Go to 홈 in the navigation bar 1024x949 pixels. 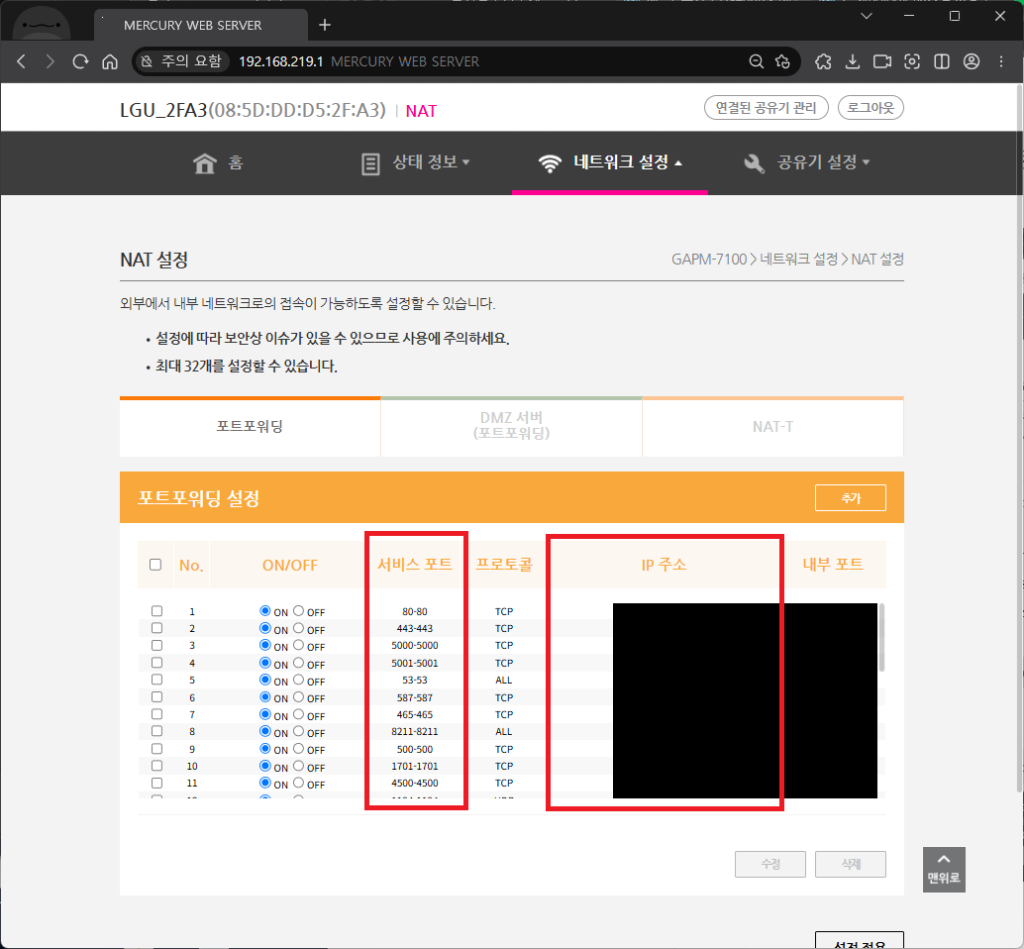click(x=218, y=163)
